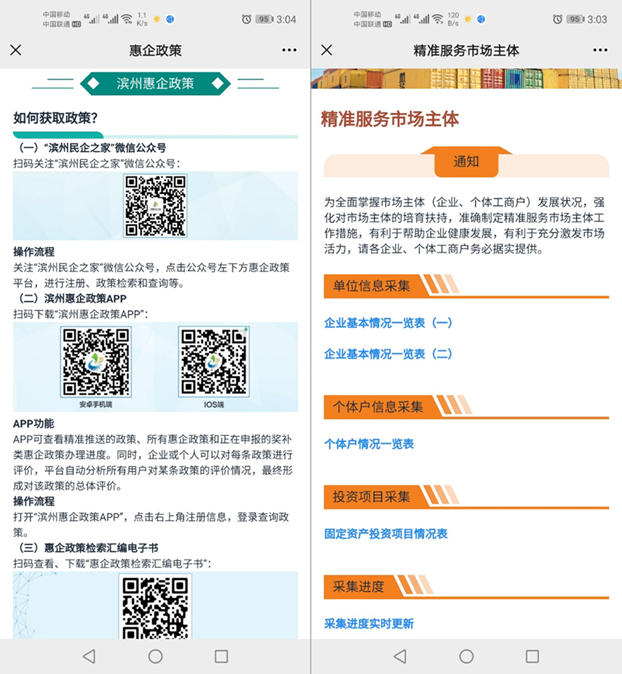
Task: Tap recent apps square below 惠企政策 page
Action: click(x=221, y=656)
